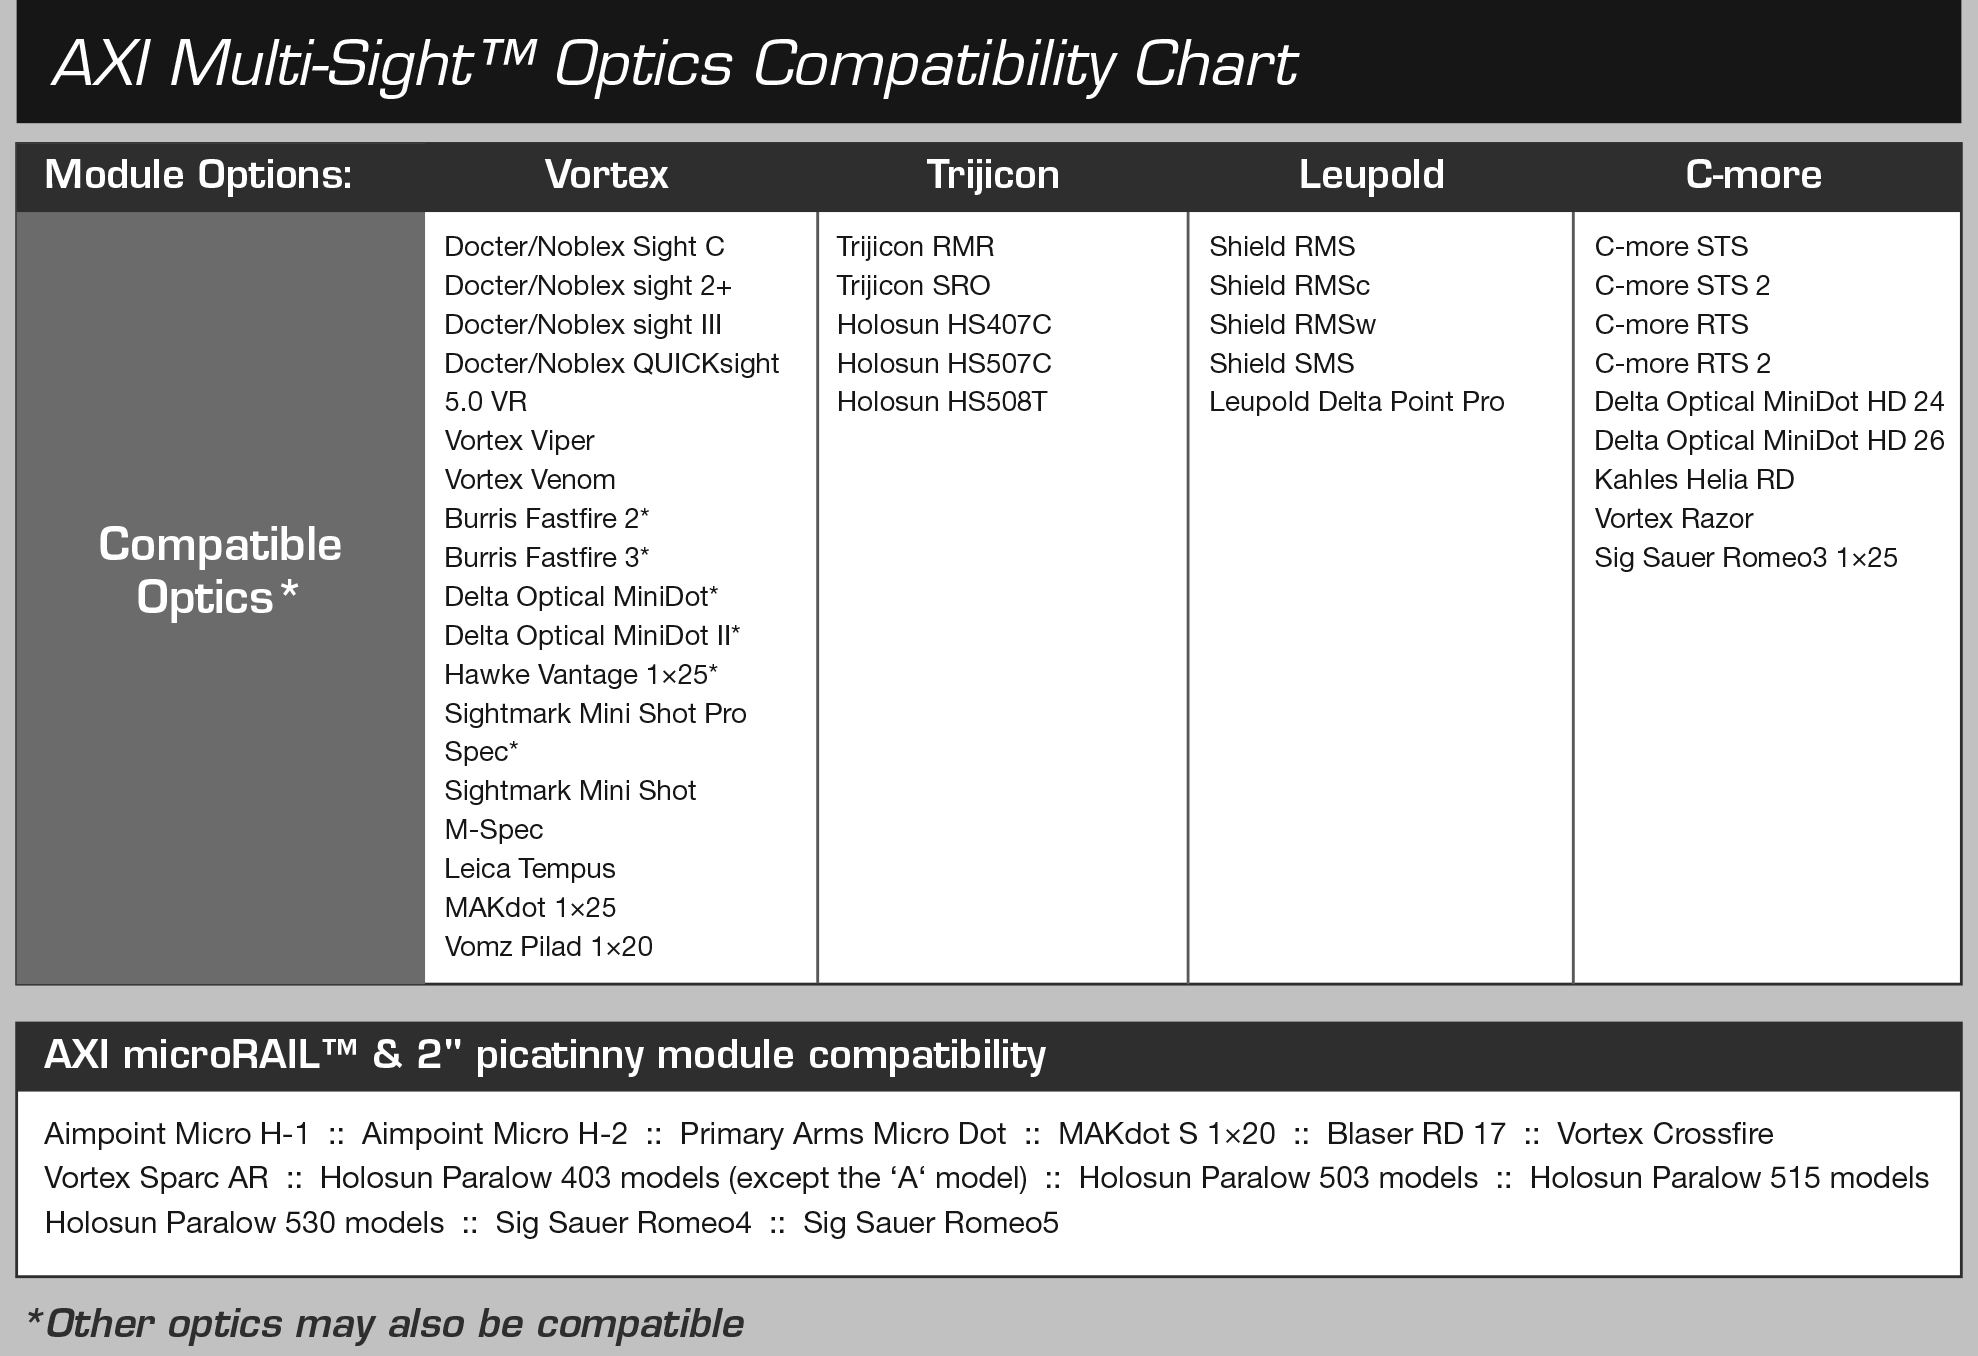The height and width of the screenshot is (1356, 1978).
Task: Click the Burris Fastfire 3 entry
Action: tap(546, 558)
